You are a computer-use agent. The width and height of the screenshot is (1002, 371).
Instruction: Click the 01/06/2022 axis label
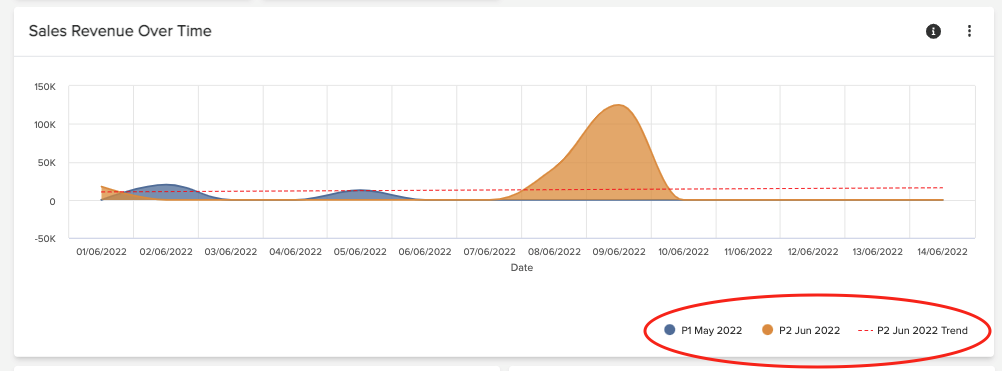click(x=101, y=252)
